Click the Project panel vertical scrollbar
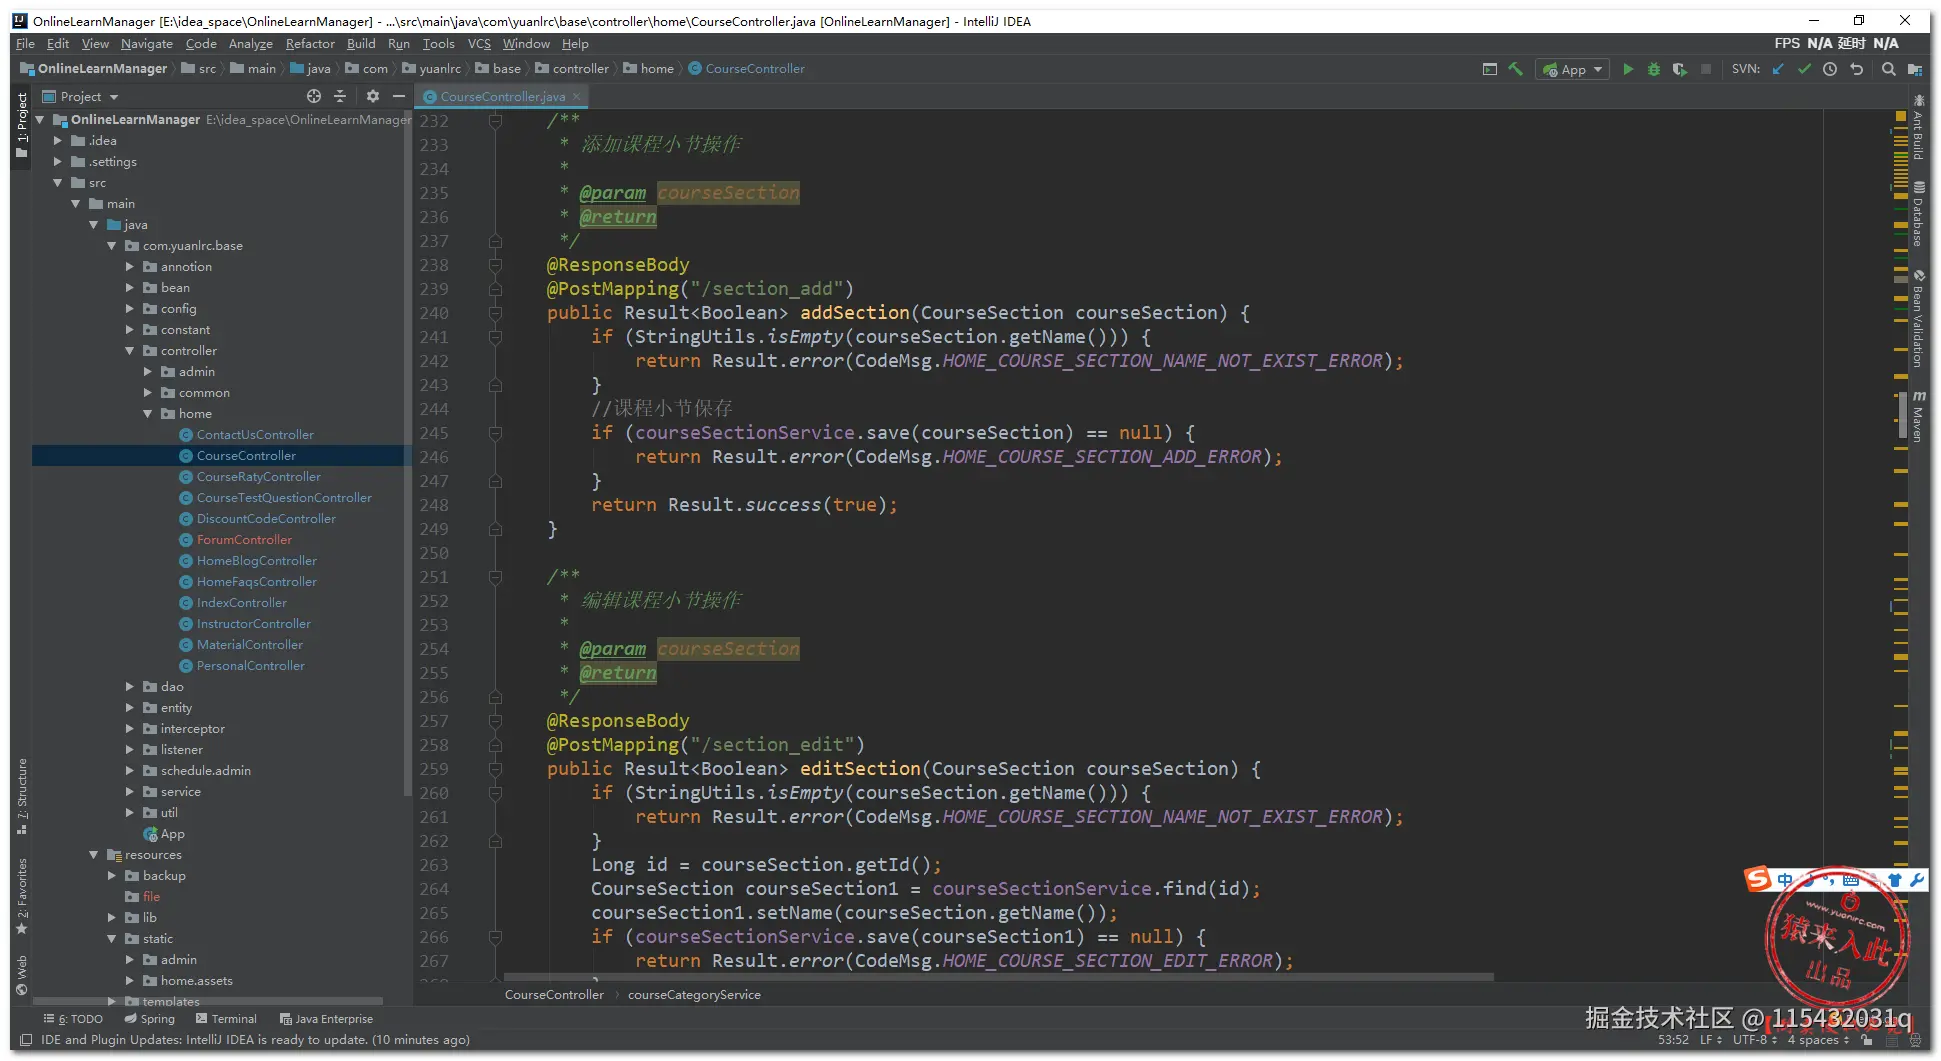Screen dimensions: 1941x1061 [407, 453]
